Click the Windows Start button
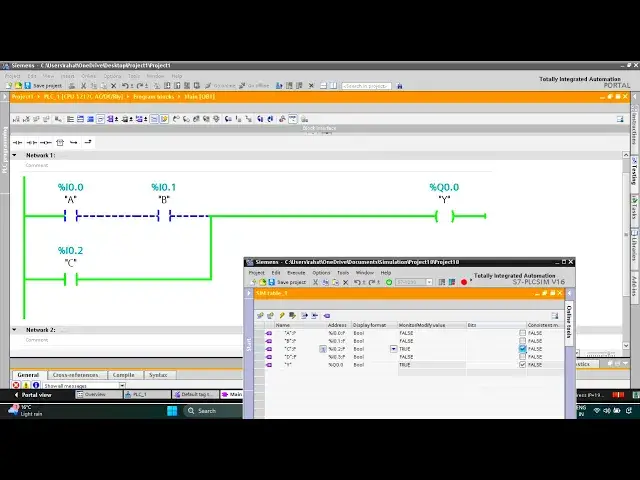 pos(172,411)
